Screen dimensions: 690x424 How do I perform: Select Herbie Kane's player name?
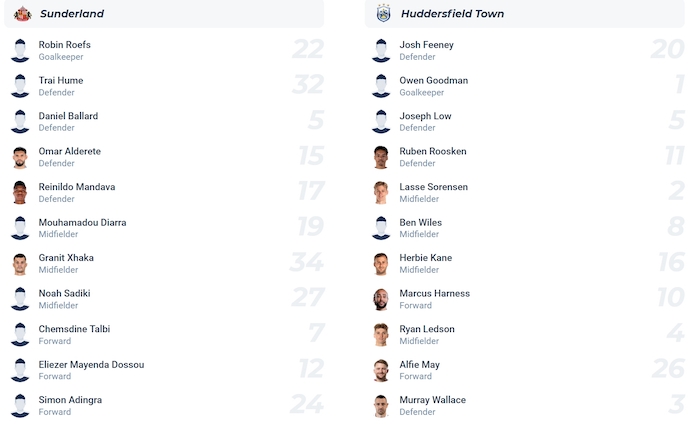(x=426, y=258)
